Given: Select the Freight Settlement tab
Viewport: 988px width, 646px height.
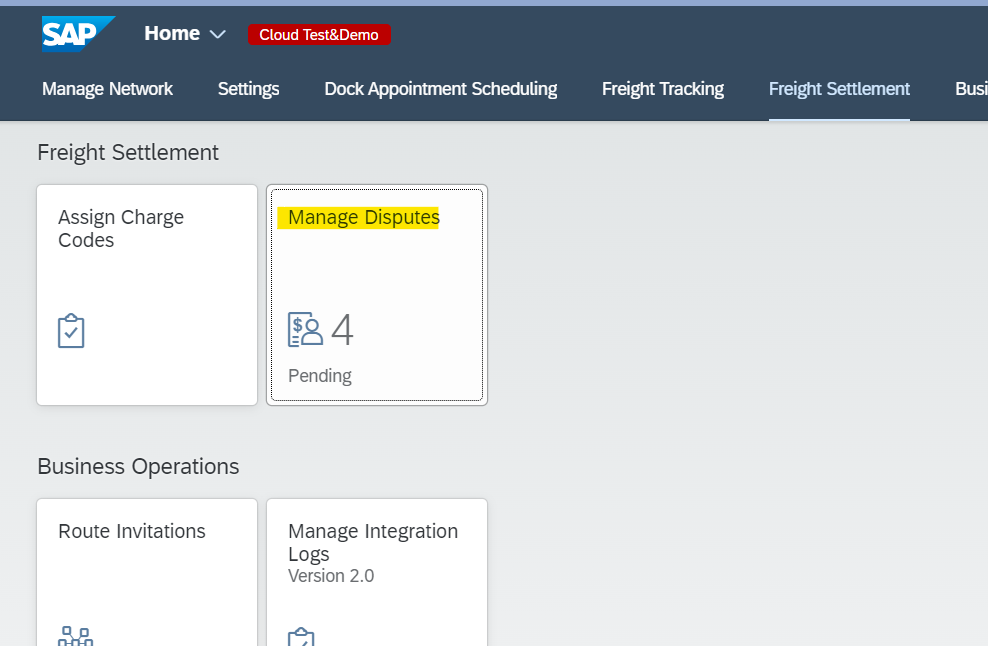Looking at the screenshot, I should (839, 89).
